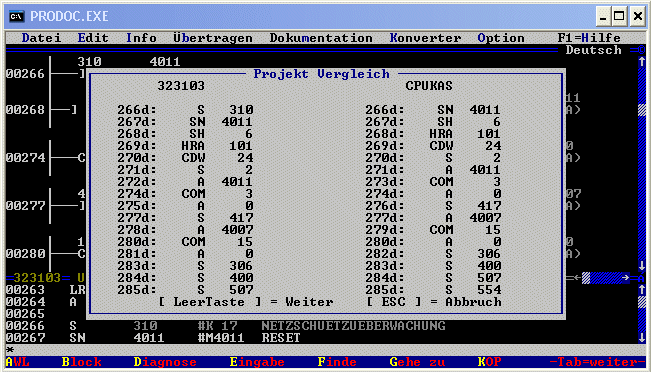Click the 323103 project column header

pos(181,86)
